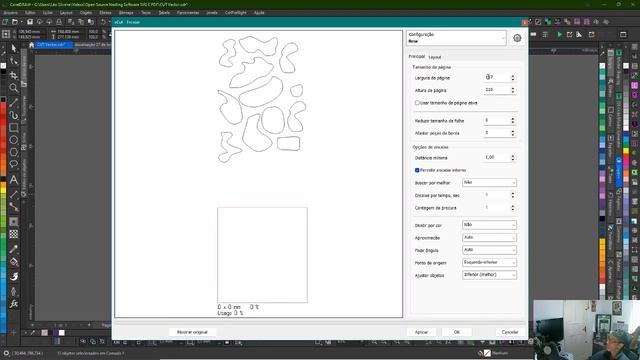The width and height of the screenshot is (640, 360).
Task: Open the Layout menu in menu bar
Action: (x=66, y=13)
